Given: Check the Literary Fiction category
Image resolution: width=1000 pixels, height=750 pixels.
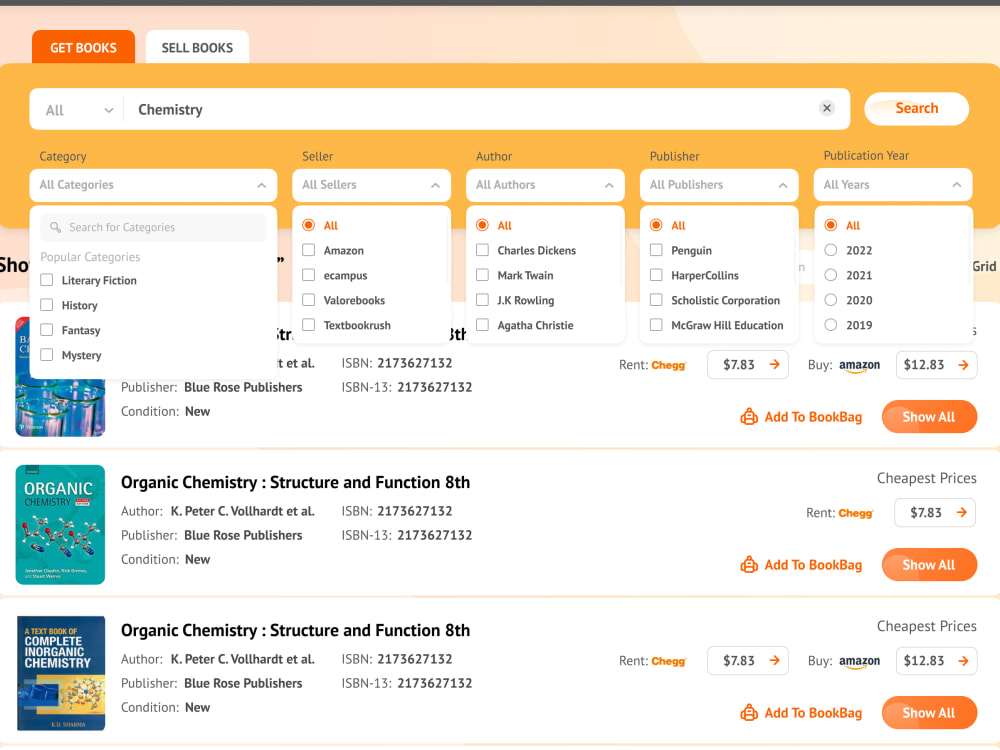Looking at the screenshot, I should (x=47, y=280).
